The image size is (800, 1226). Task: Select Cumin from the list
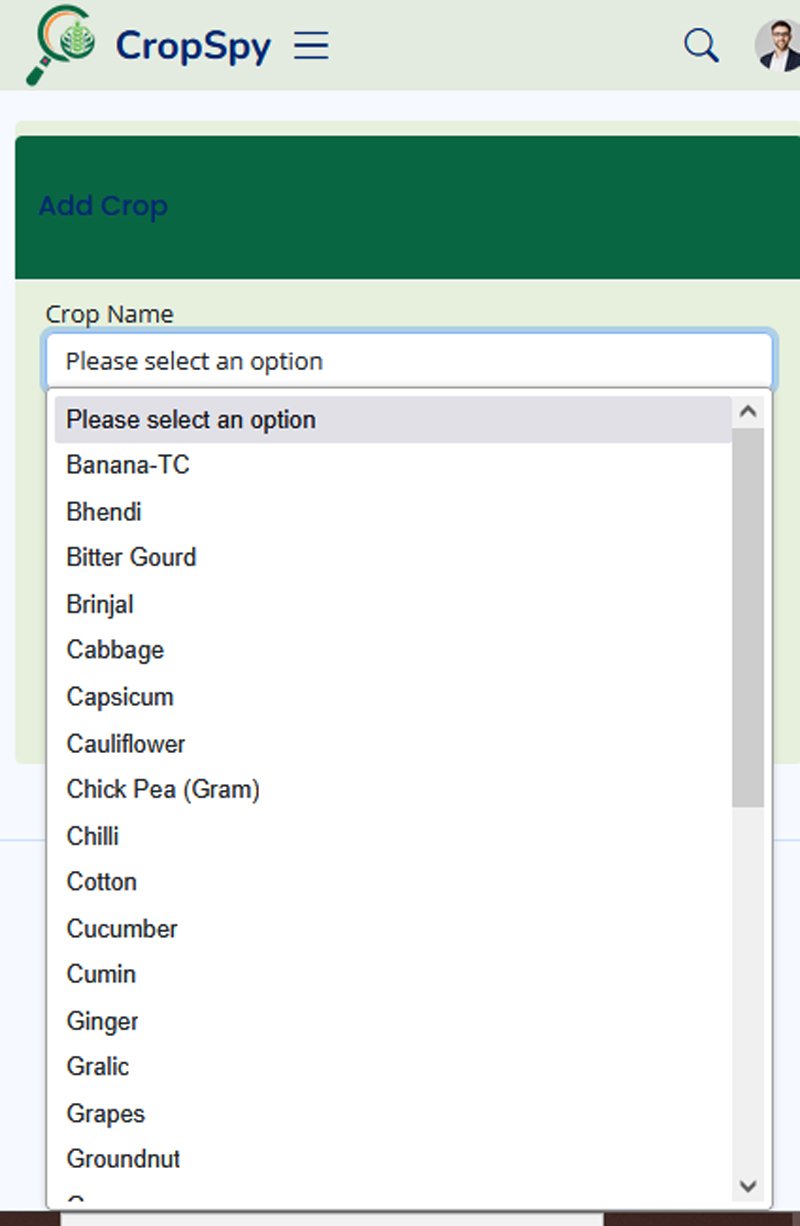(101, 974)
